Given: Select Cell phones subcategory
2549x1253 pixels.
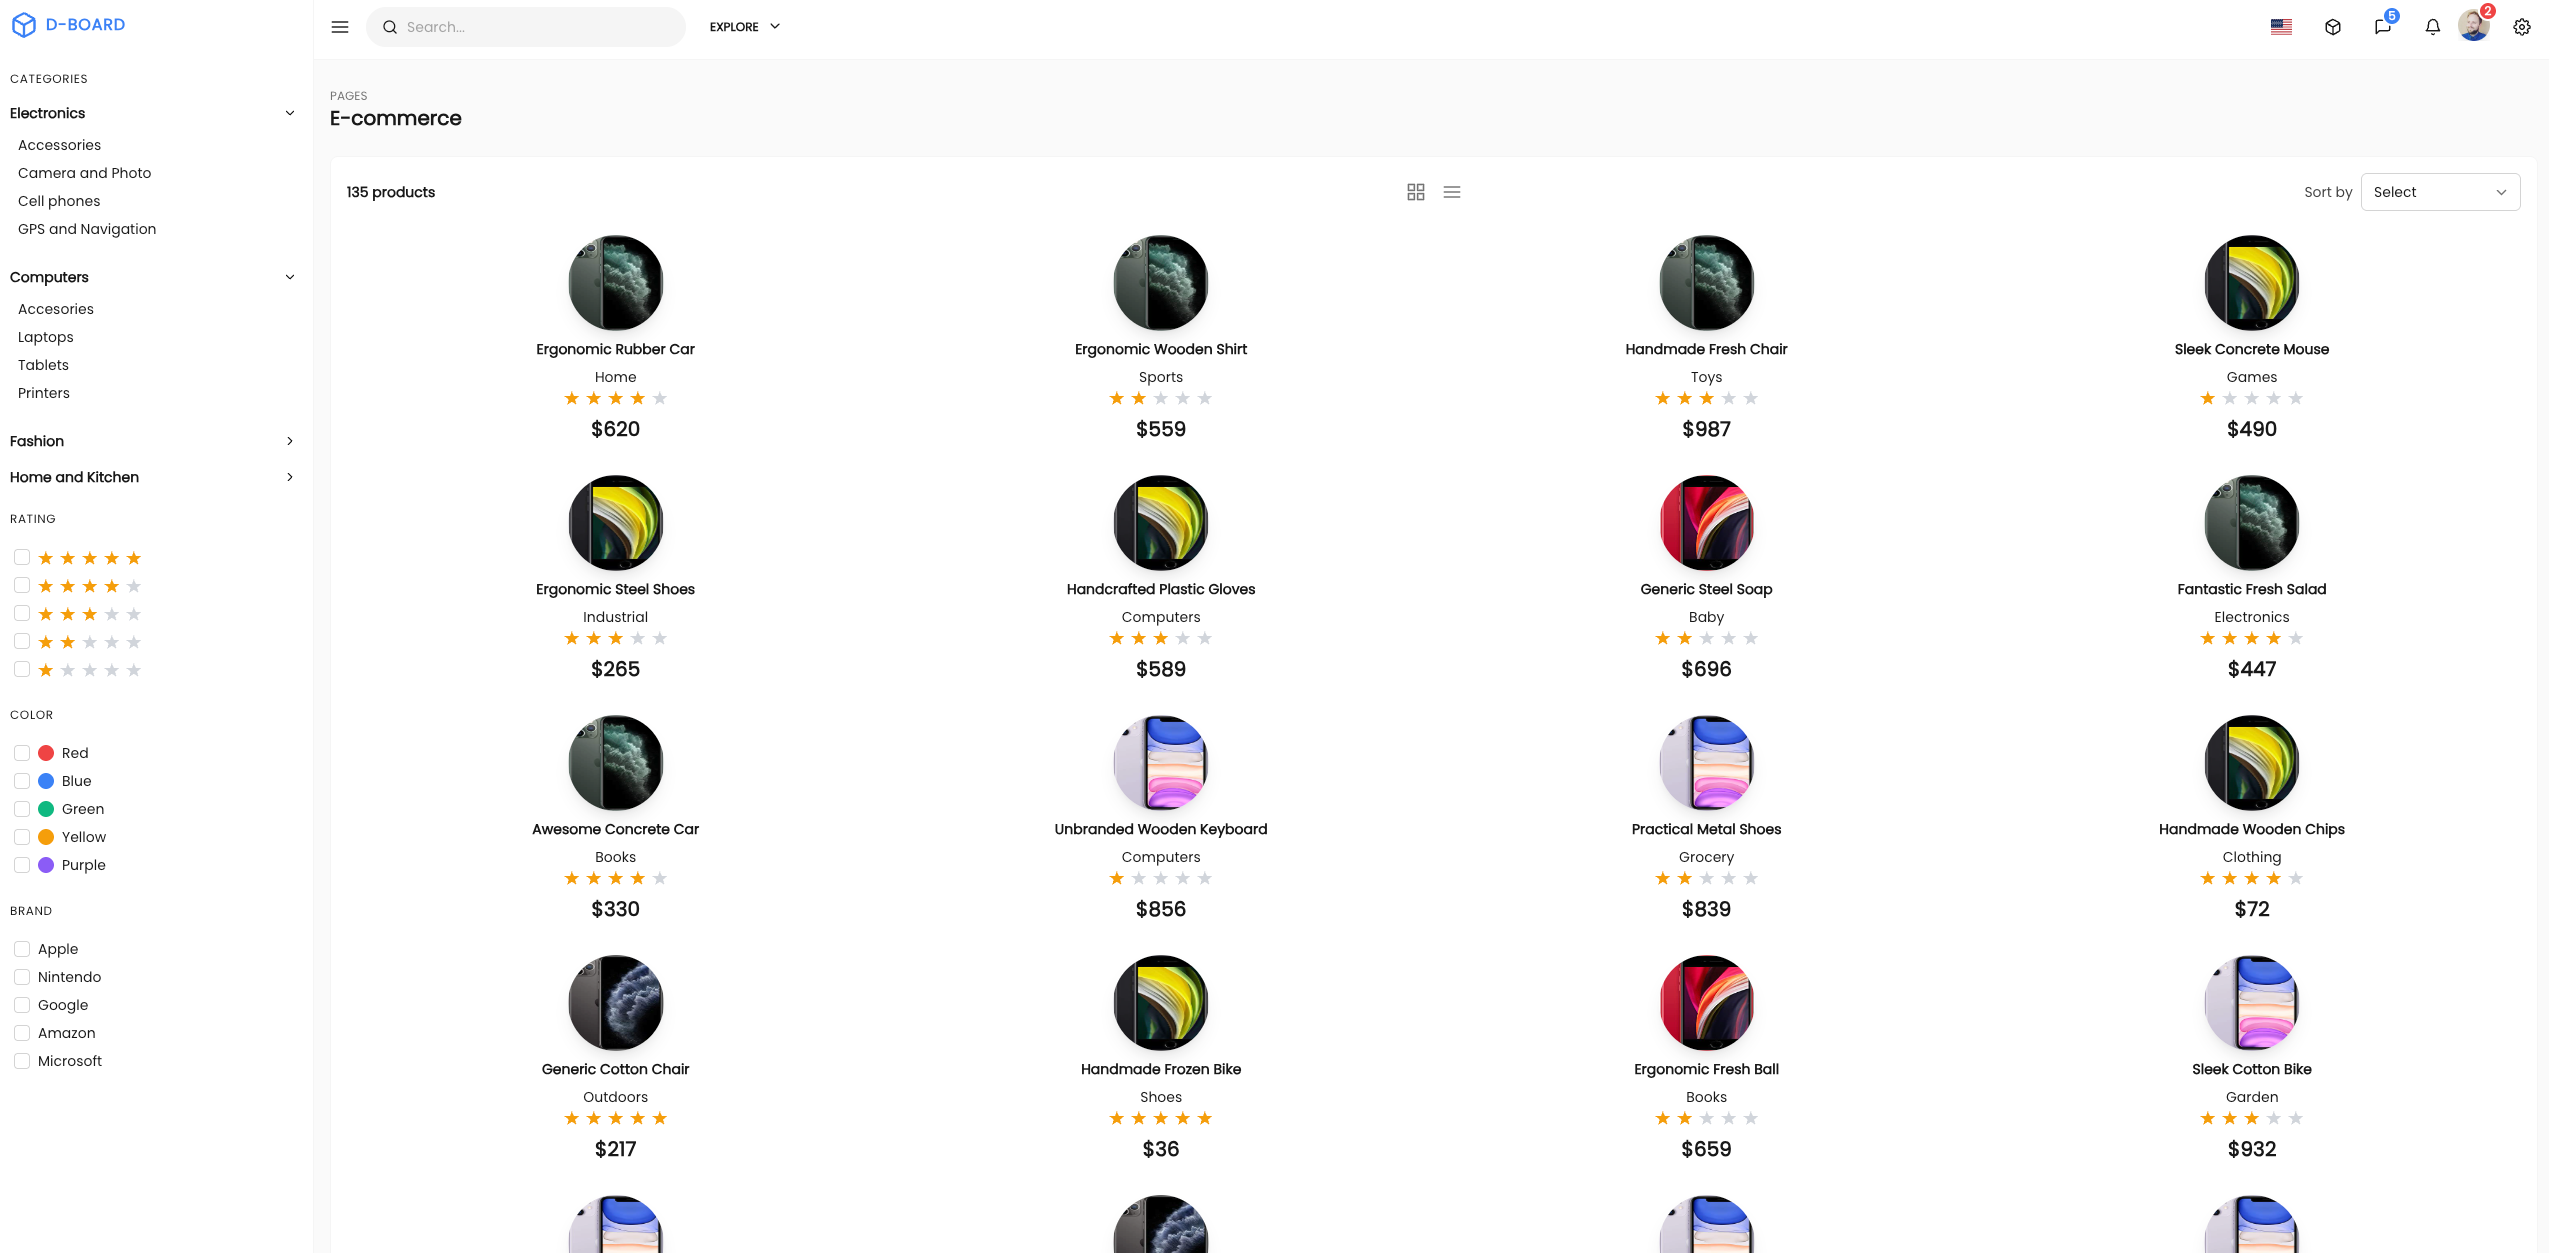Looking at the screenshot, I should click(59, 201).
